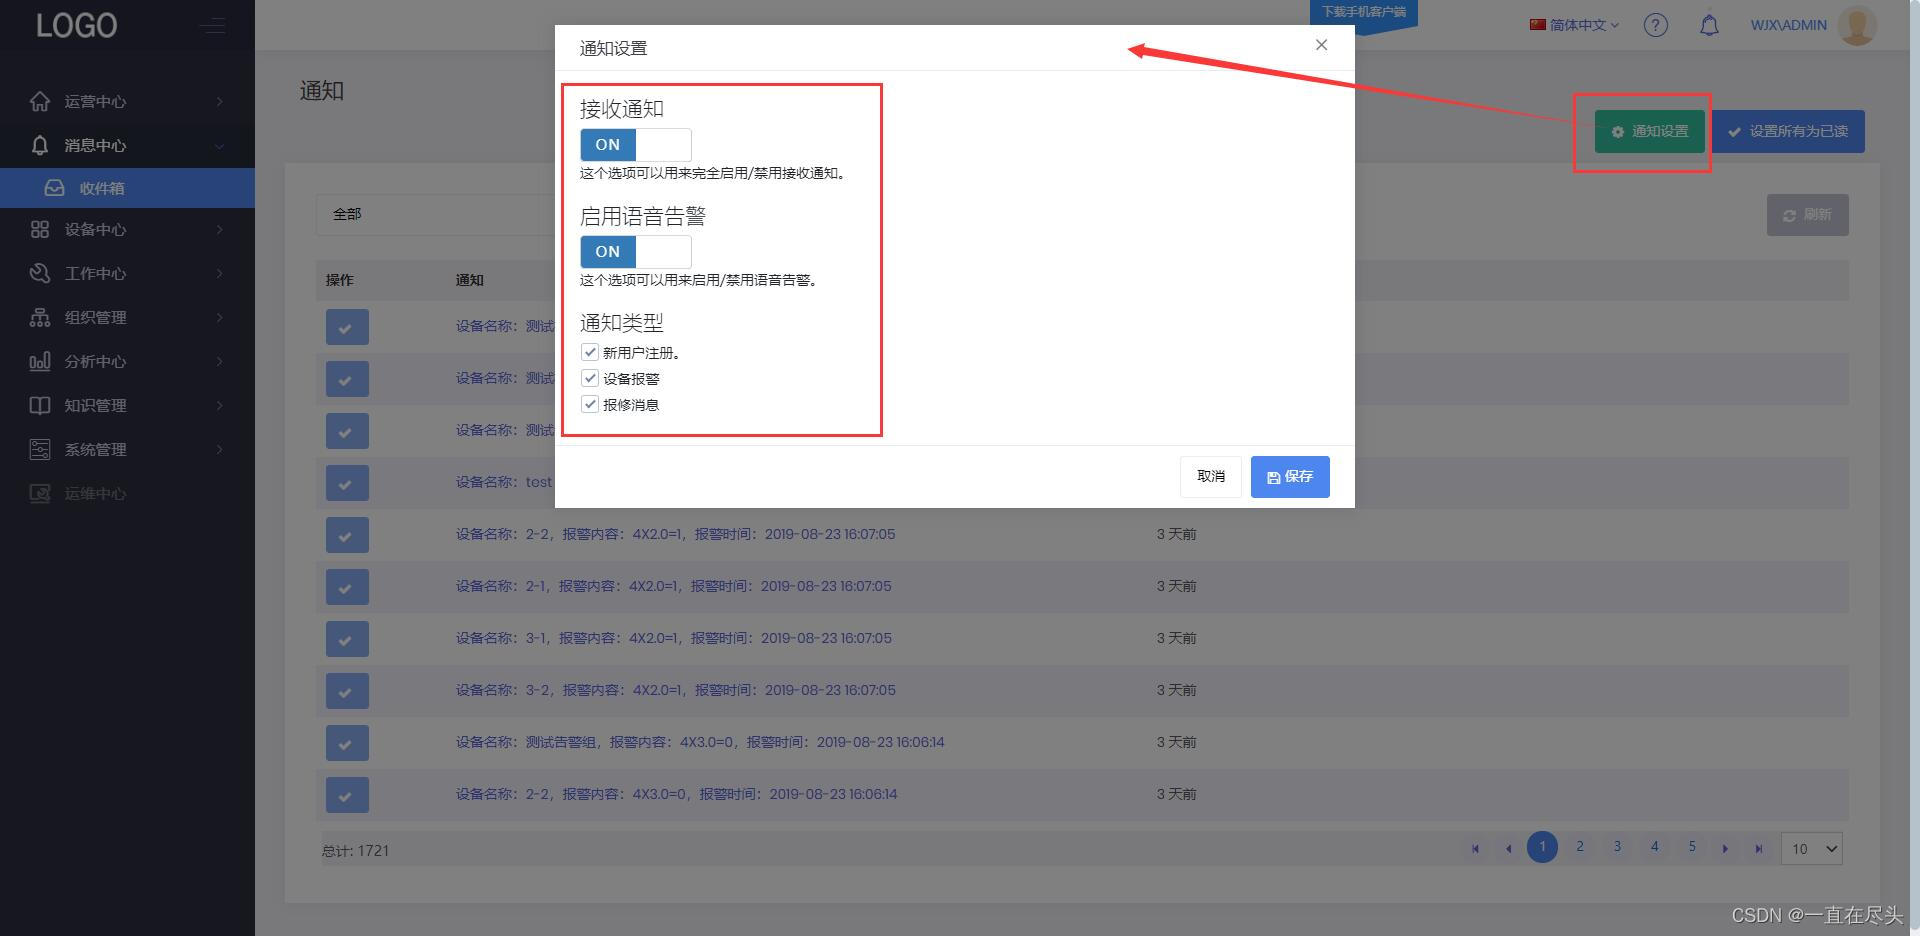The image size is (1920, 936).
Task: Mark read check button in test row
Action: 347,483
